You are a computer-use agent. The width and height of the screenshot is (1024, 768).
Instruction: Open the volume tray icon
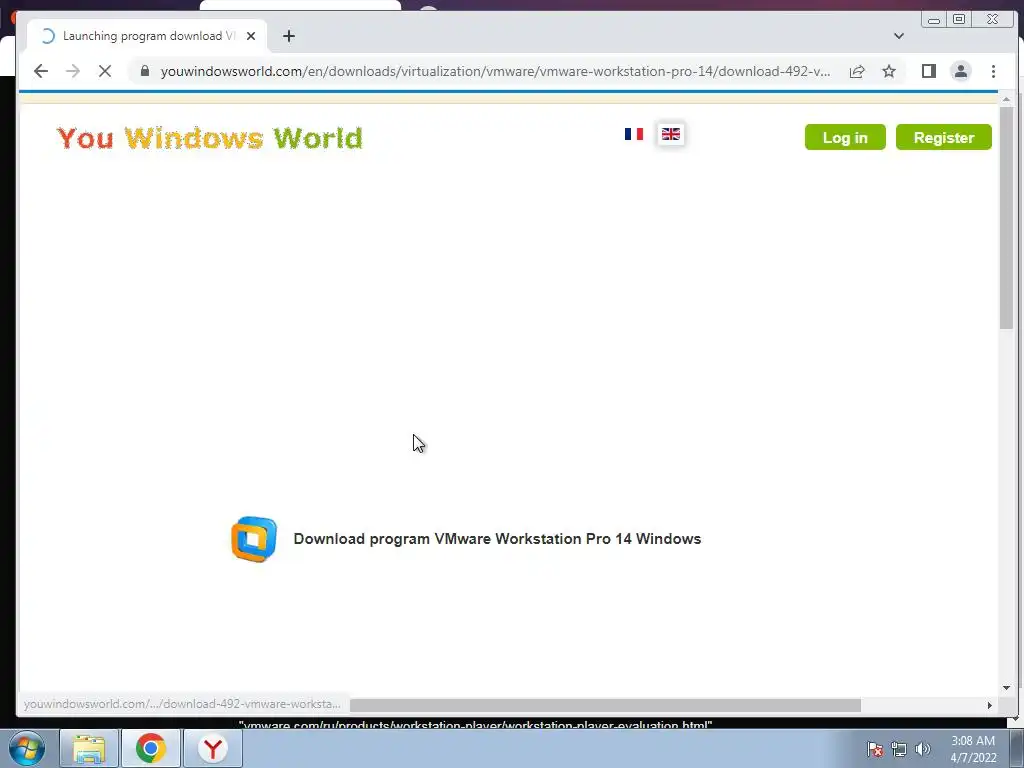(923, 749)
